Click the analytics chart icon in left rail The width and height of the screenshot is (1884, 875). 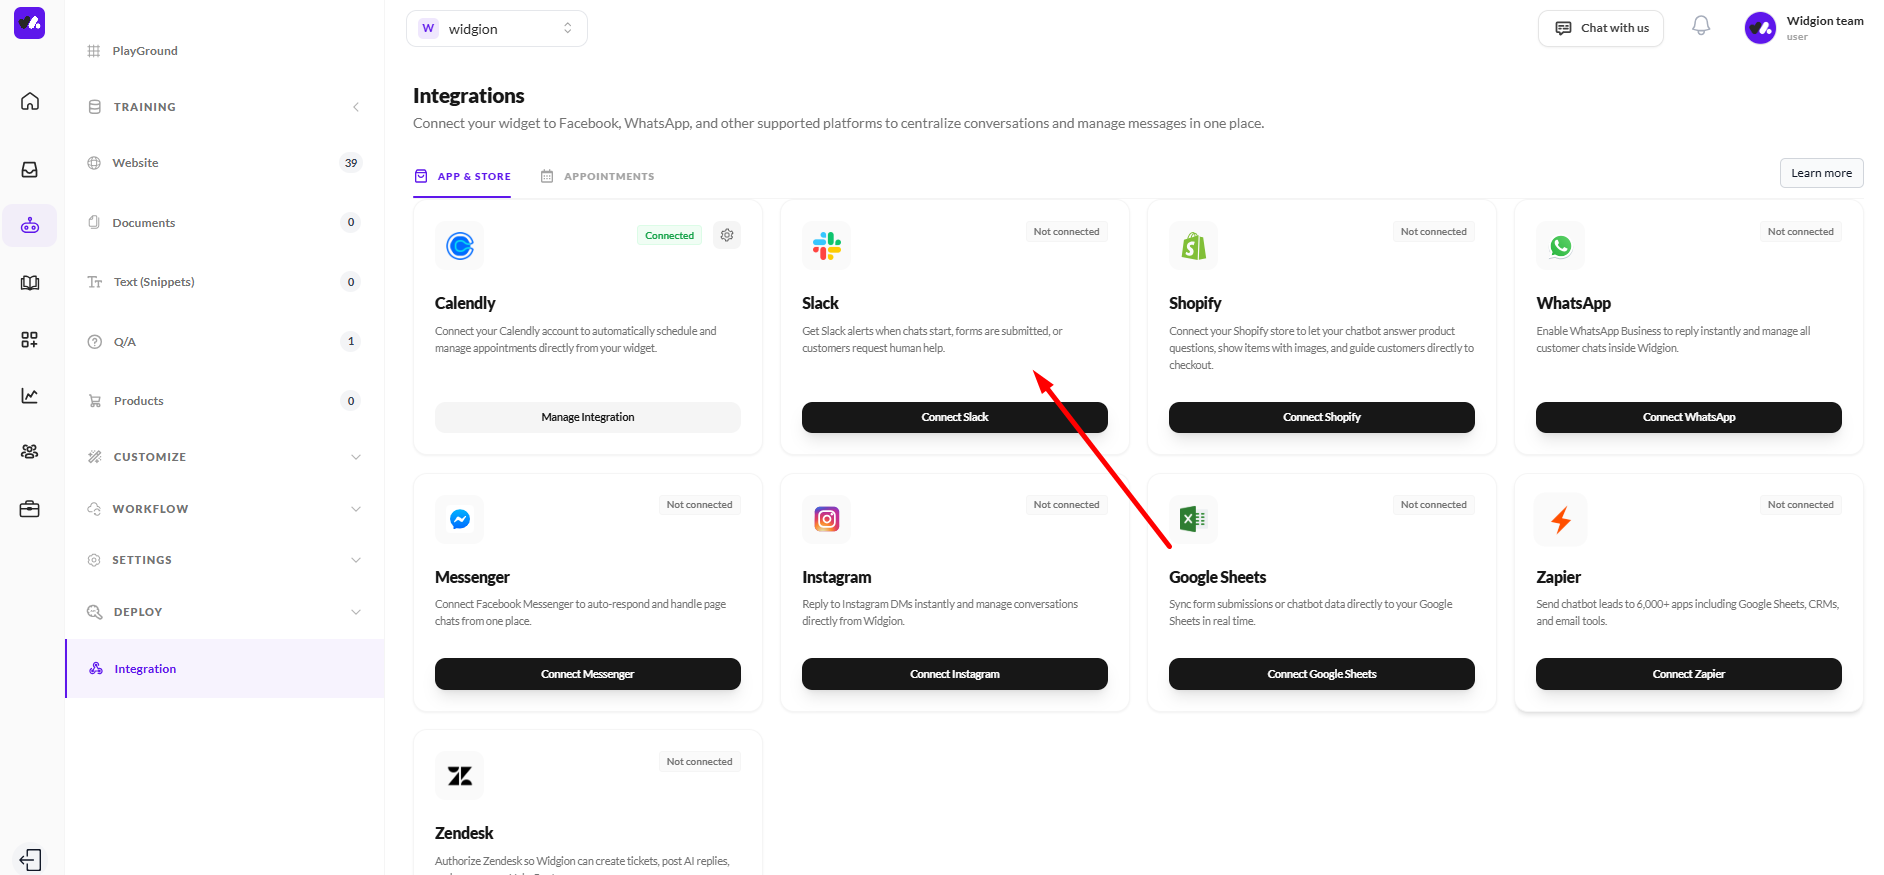tap(30, 396)
